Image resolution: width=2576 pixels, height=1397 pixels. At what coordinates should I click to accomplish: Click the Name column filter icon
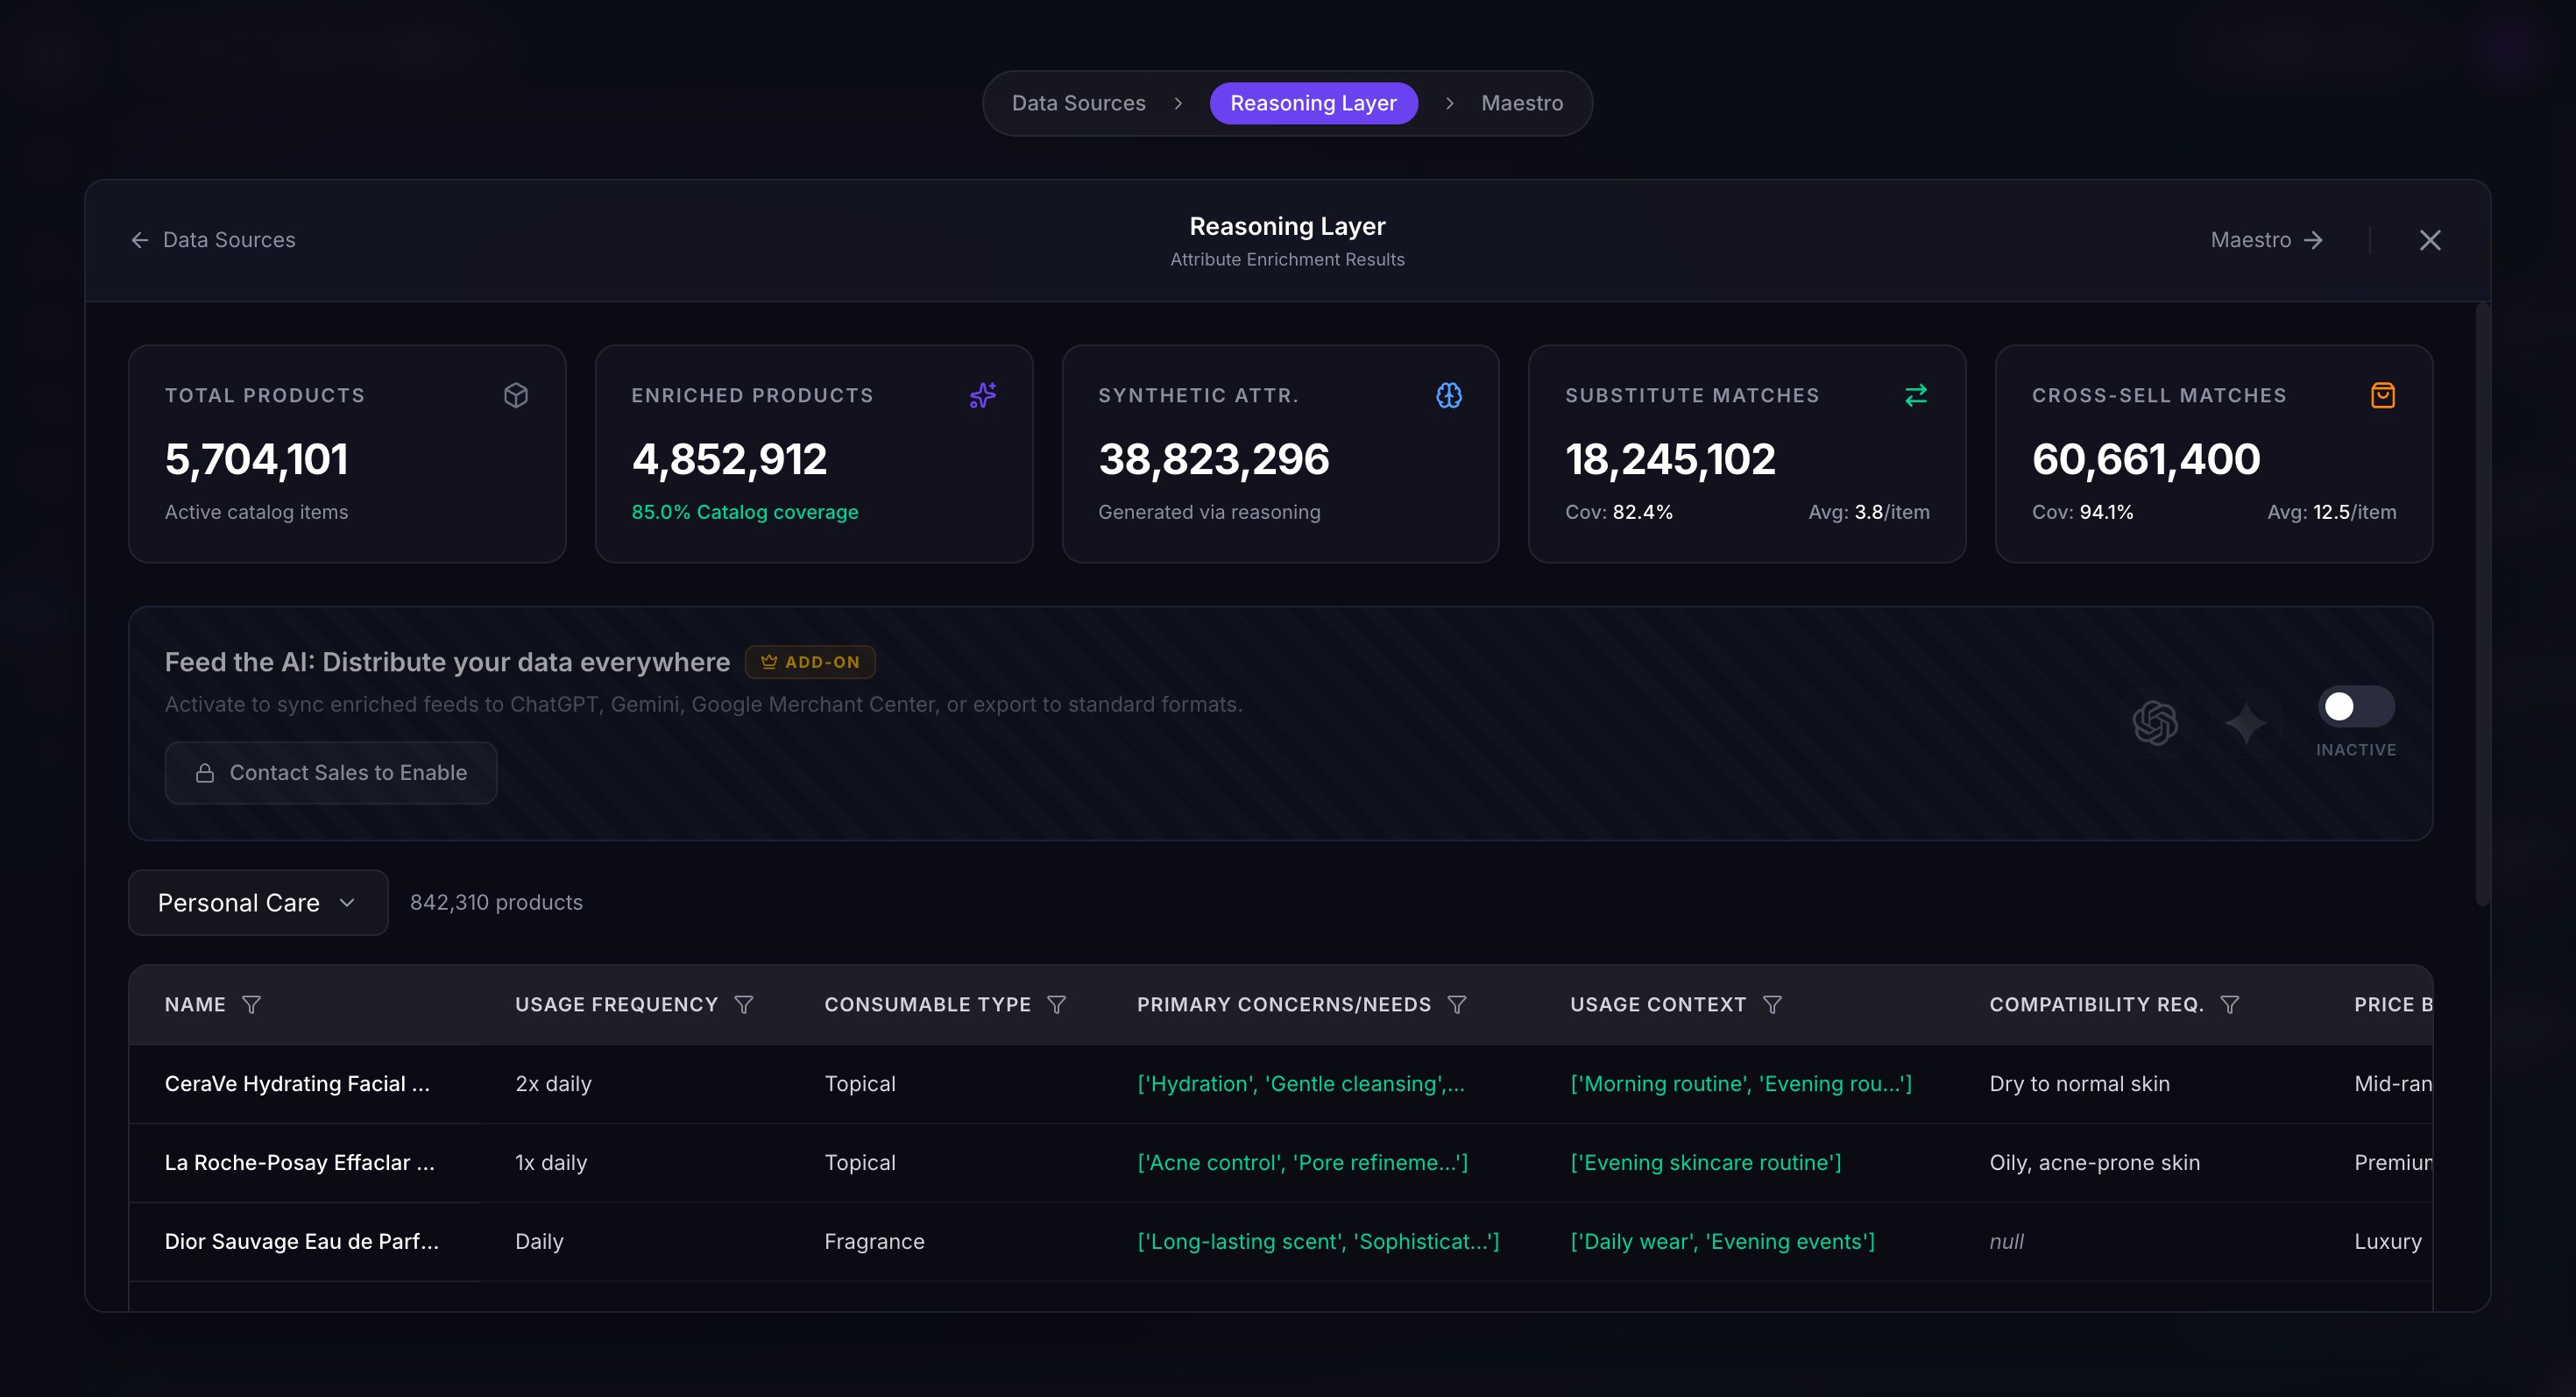pos(251,1004)
